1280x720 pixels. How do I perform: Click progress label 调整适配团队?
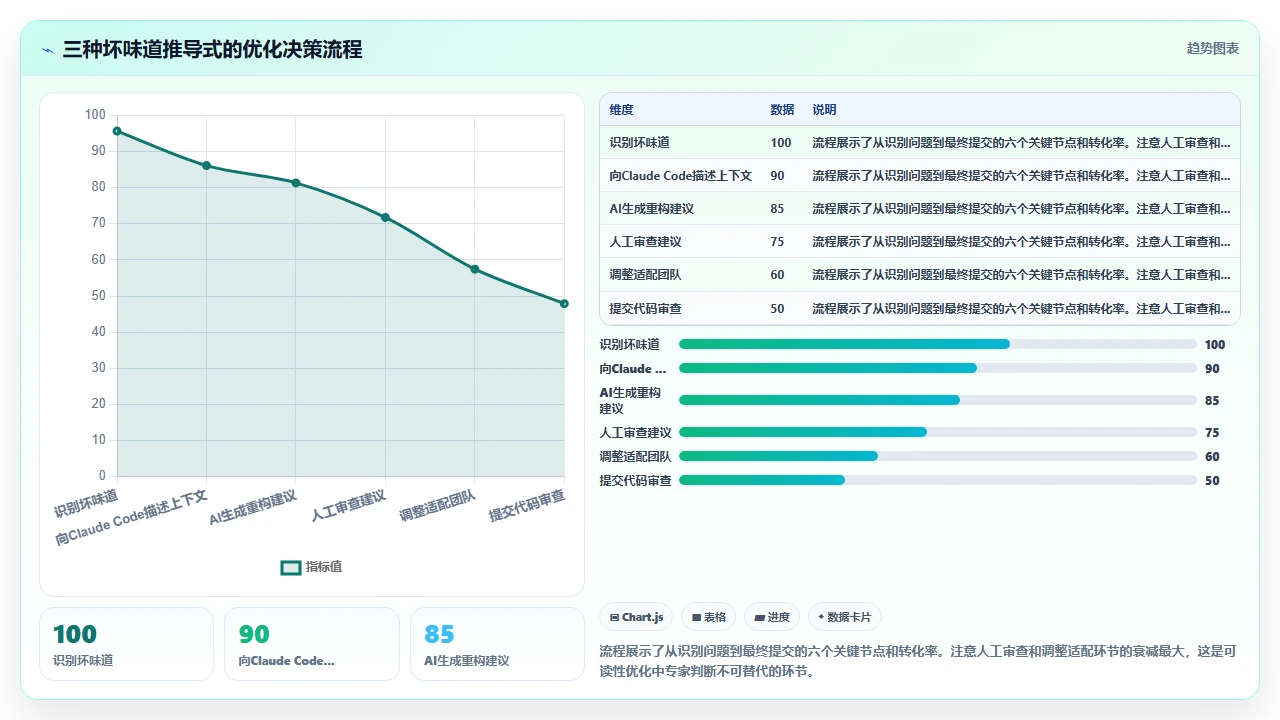pyautogui.click(x=635, y=456)
